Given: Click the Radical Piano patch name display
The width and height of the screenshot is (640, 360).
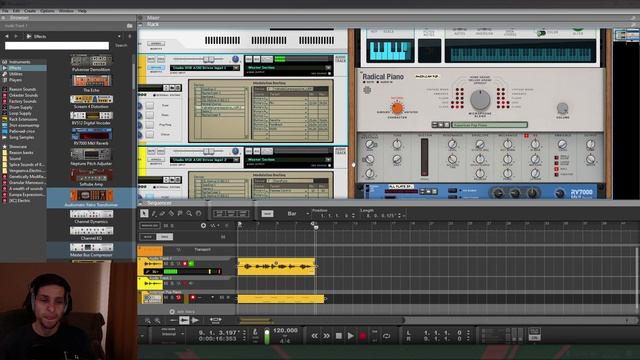Looking at the screenshot, I should (x=489, y=124).
